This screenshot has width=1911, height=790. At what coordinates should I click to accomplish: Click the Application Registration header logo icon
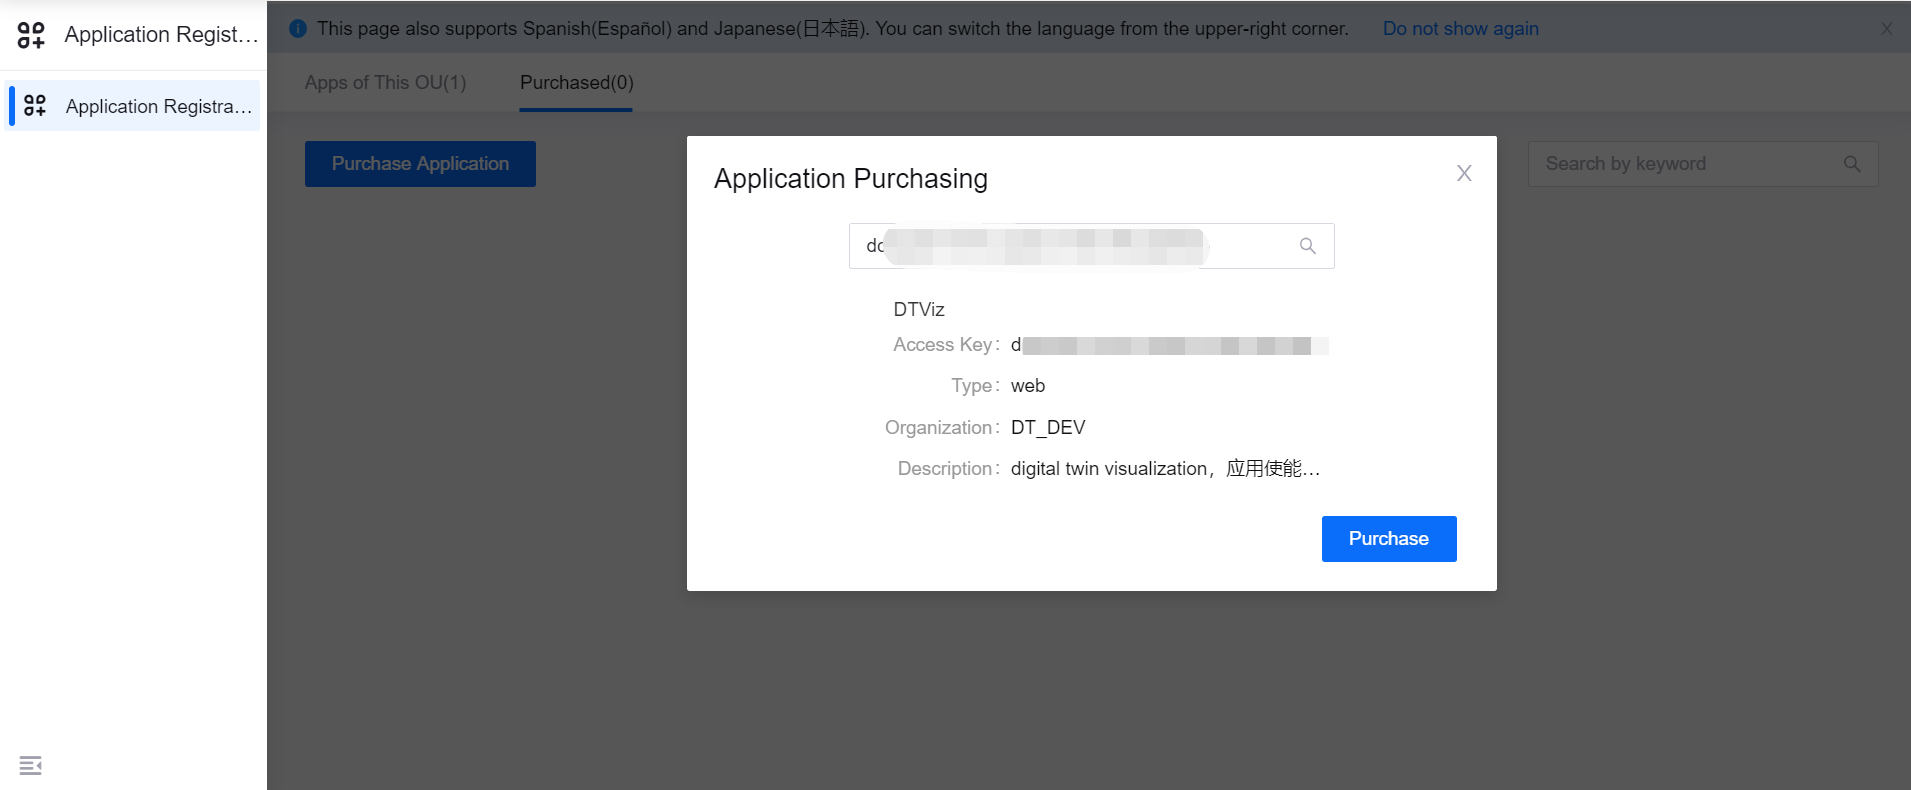point(31,35)
